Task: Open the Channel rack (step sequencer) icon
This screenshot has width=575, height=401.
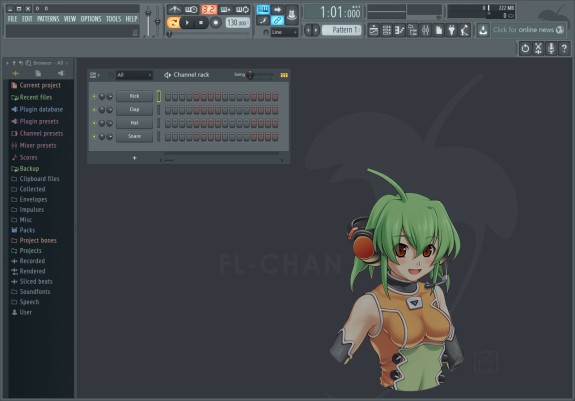Action: pyautogui.click(x=387, y=30)
